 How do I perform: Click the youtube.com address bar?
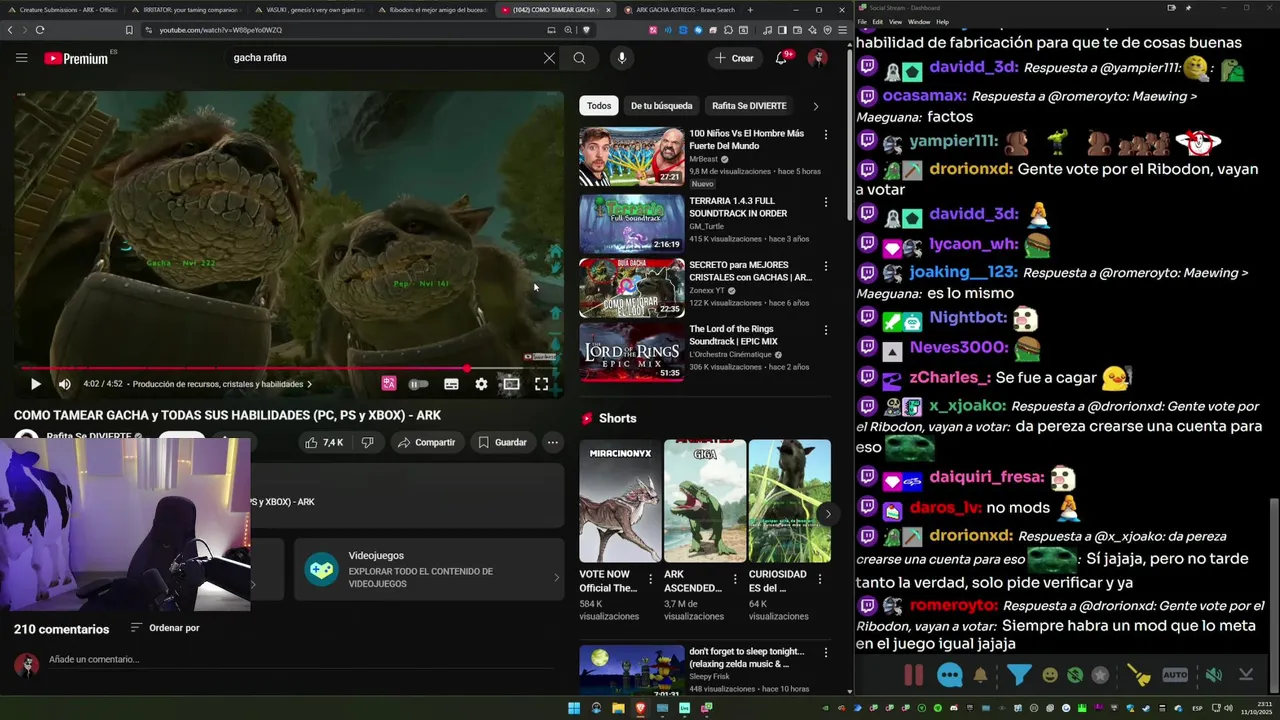pos(350,30)
